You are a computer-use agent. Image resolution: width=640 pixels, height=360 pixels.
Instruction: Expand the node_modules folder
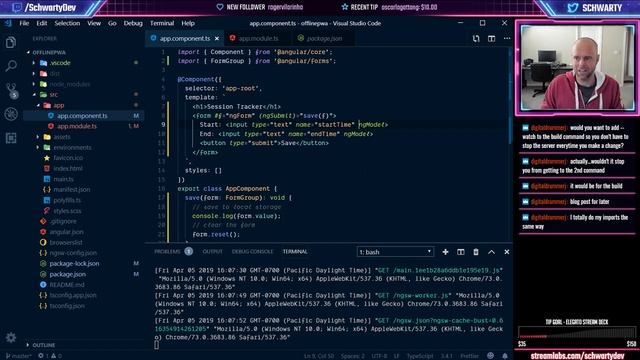[x=69, y=84]
